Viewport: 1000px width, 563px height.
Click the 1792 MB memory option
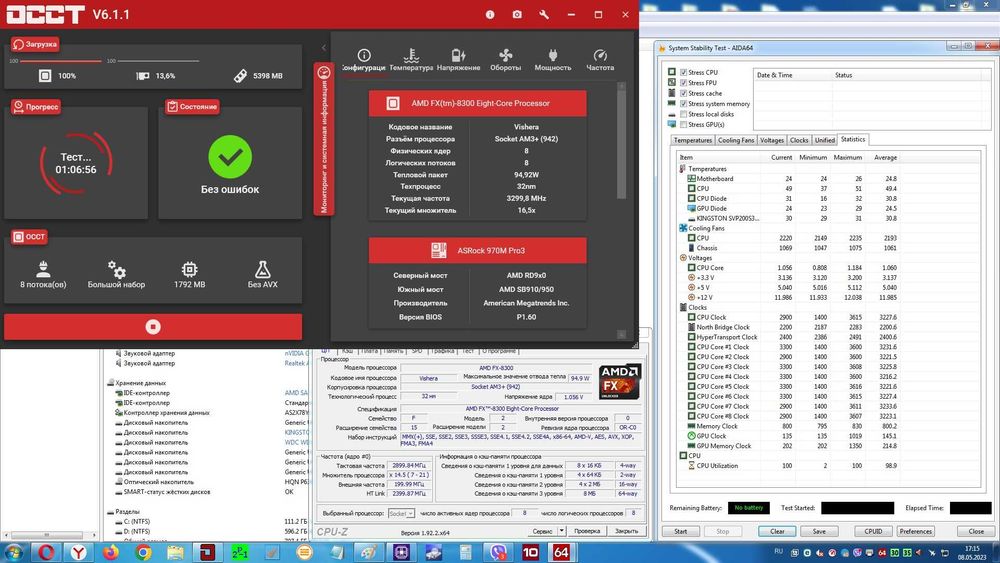[x=189, y=275]
